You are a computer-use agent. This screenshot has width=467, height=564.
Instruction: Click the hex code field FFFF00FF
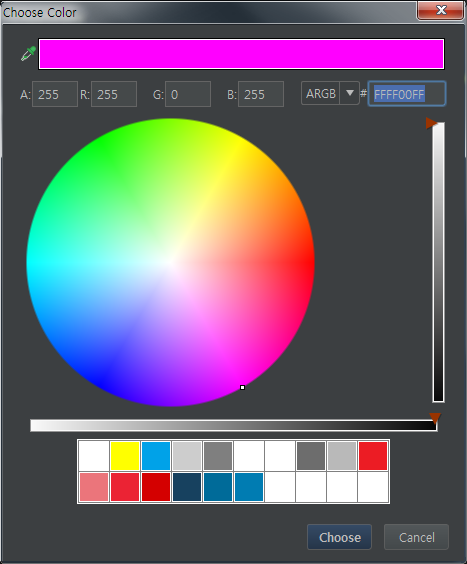point(407,94)
